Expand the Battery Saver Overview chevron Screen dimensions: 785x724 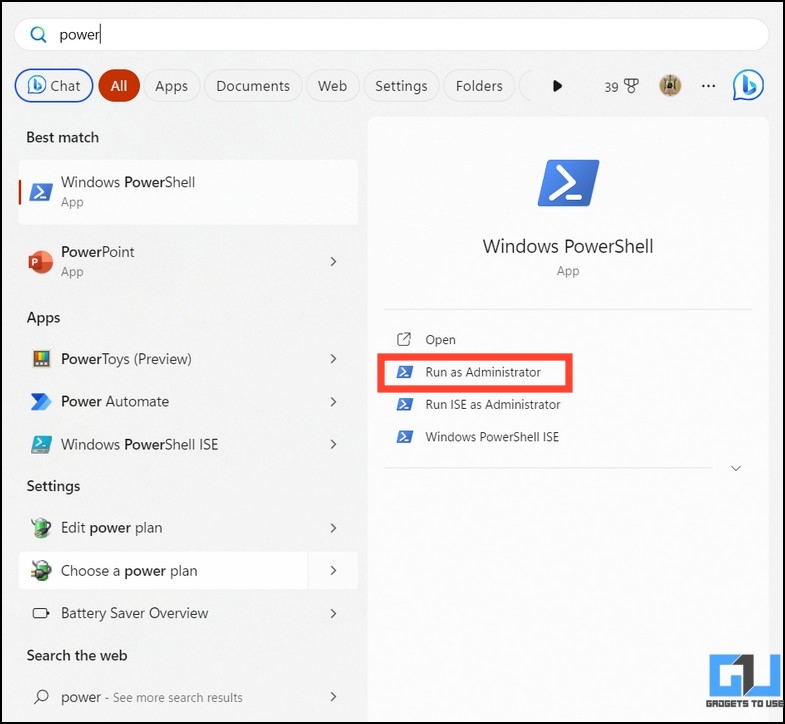333,613
